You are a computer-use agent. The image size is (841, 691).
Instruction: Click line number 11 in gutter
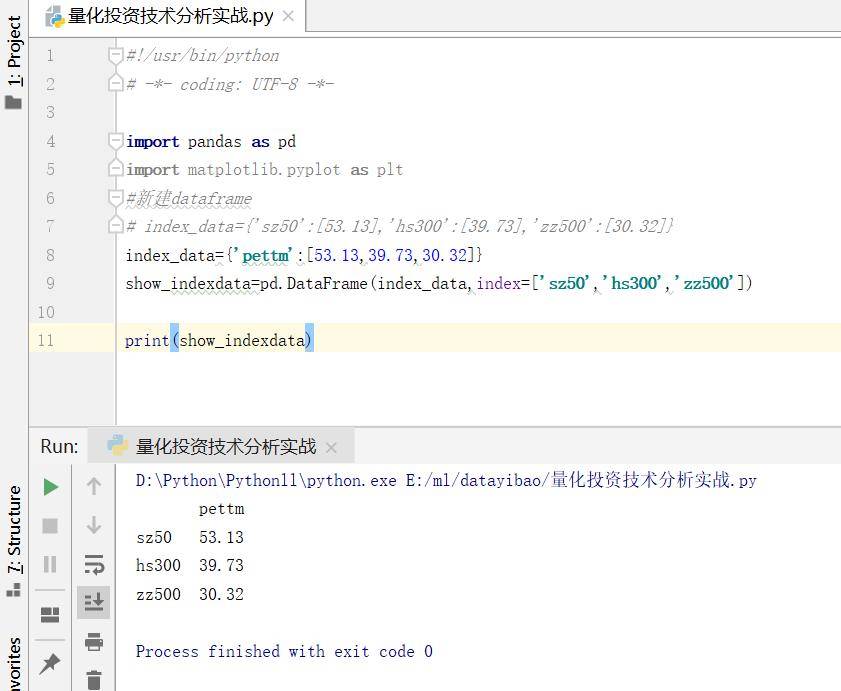coord(46,340)
